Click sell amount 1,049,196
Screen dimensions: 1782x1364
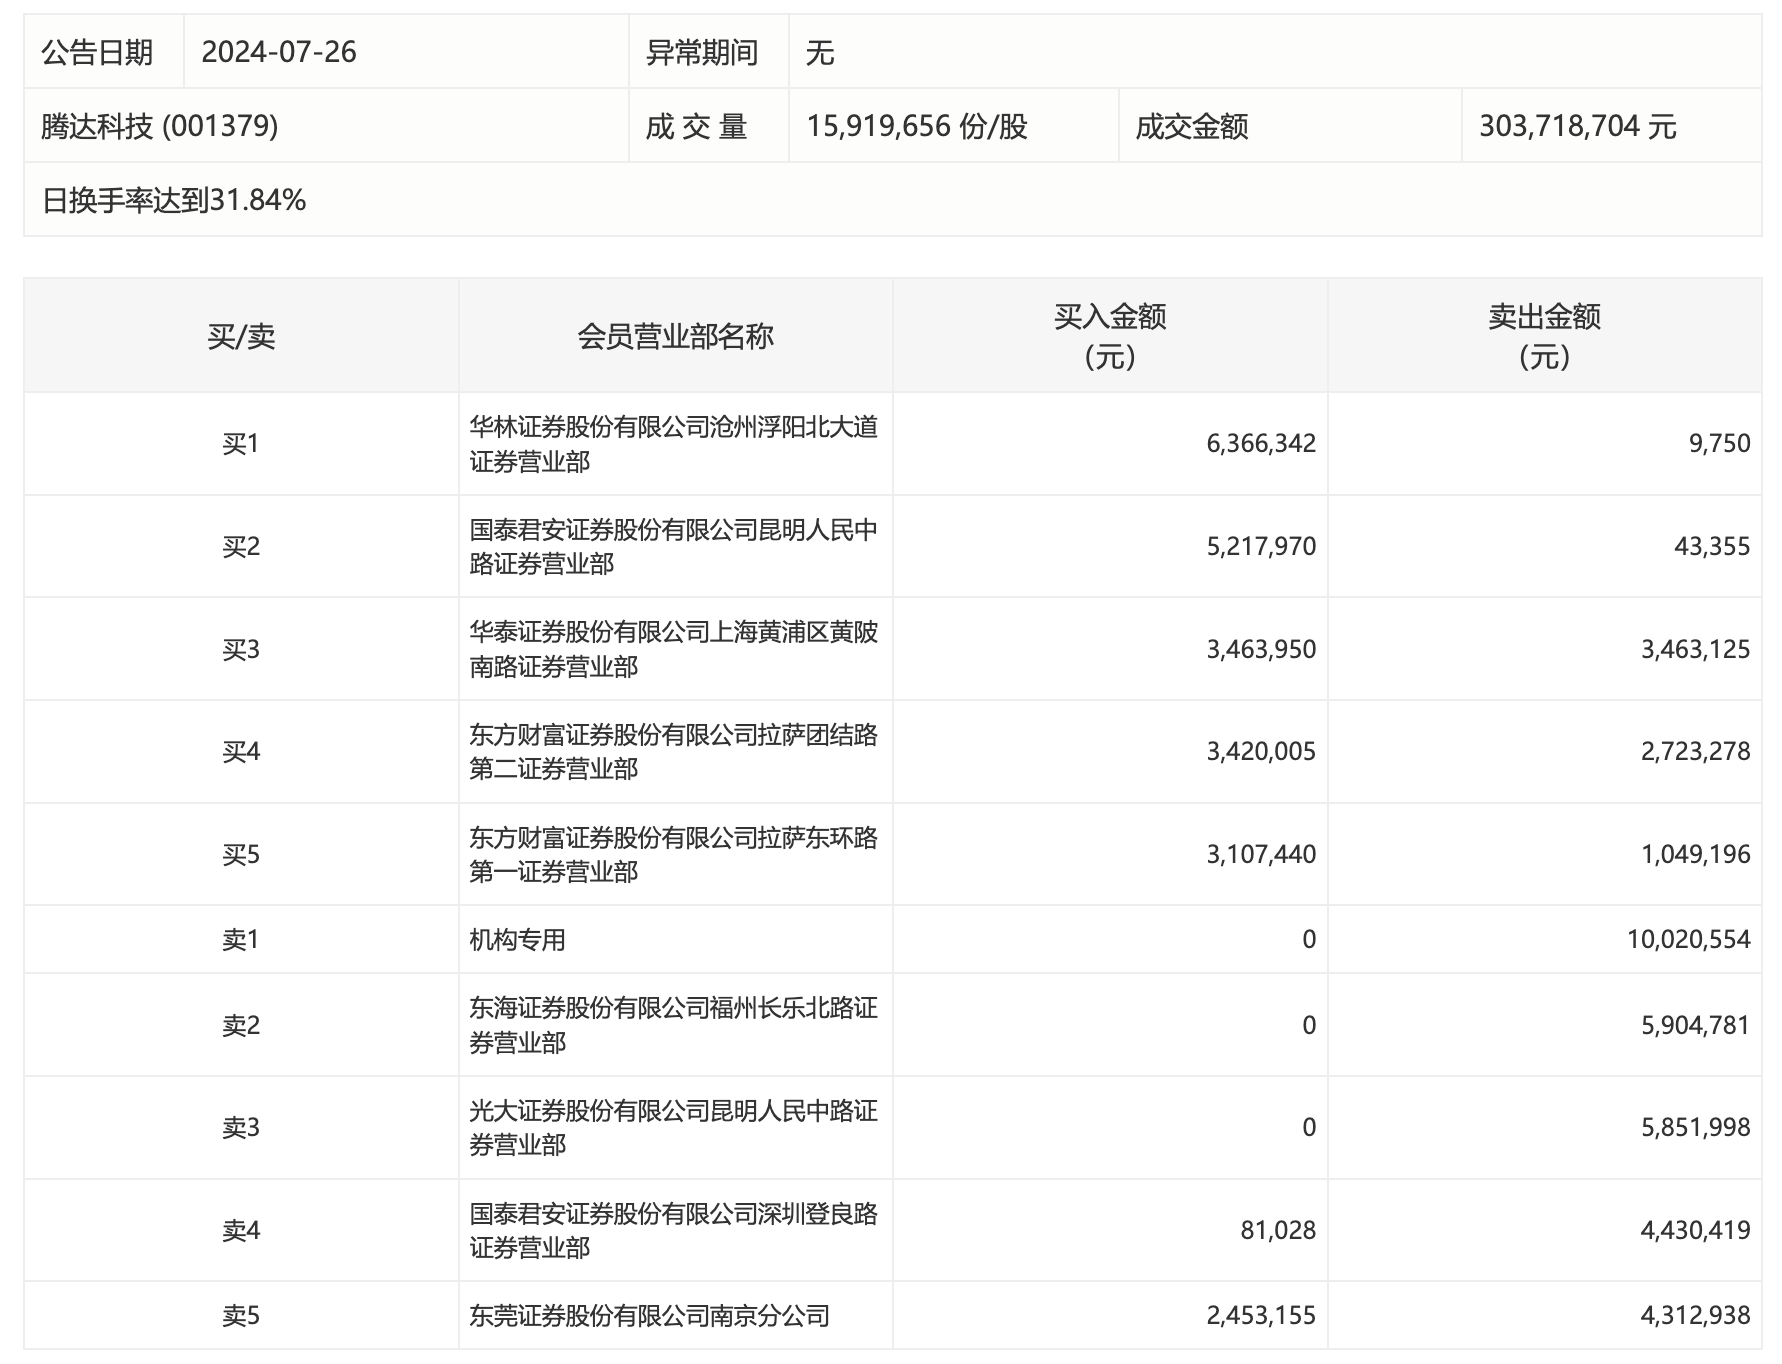click(x=1695, y=854)
